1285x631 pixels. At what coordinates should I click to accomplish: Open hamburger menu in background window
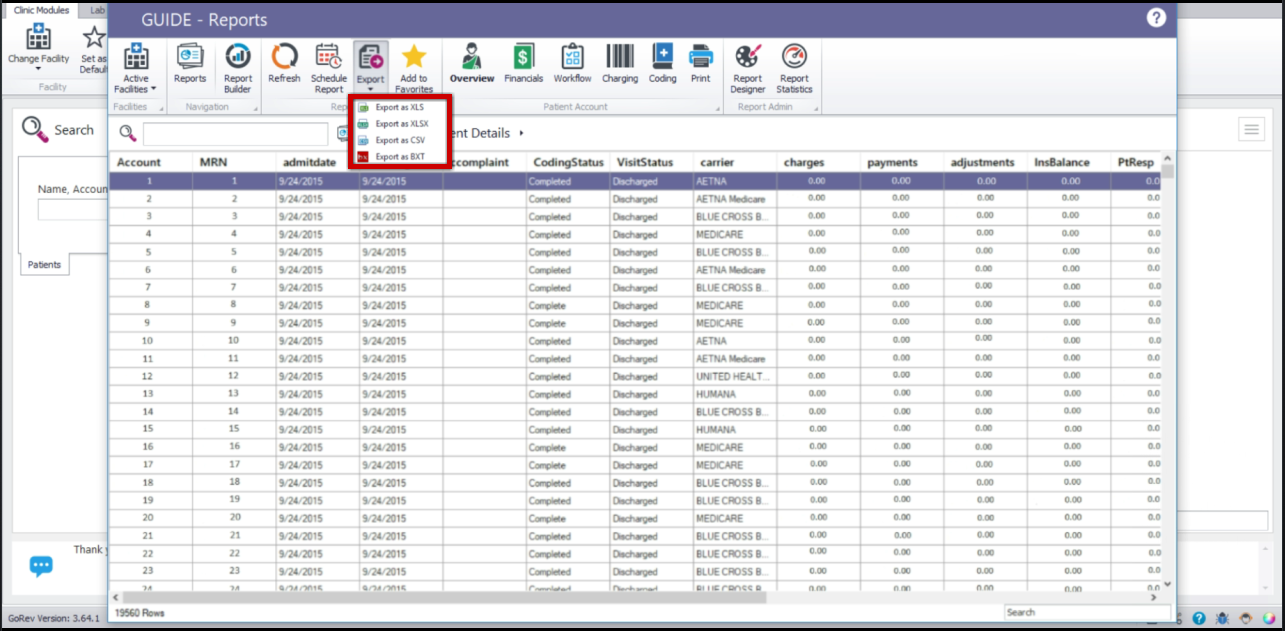[1251, 129]
